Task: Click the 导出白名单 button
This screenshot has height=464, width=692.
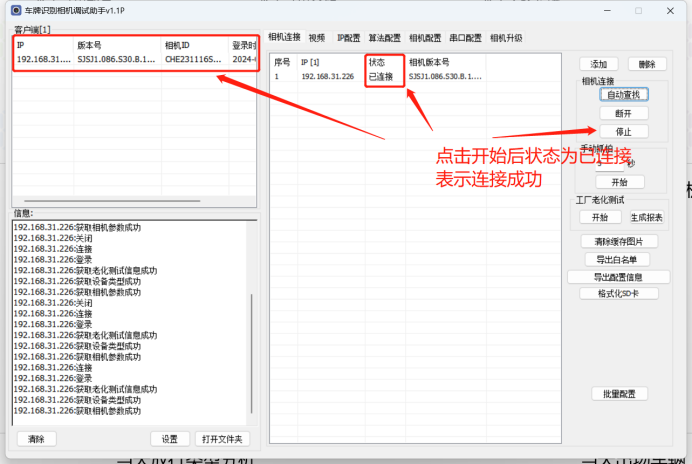Action: click(x=617, y=260)
